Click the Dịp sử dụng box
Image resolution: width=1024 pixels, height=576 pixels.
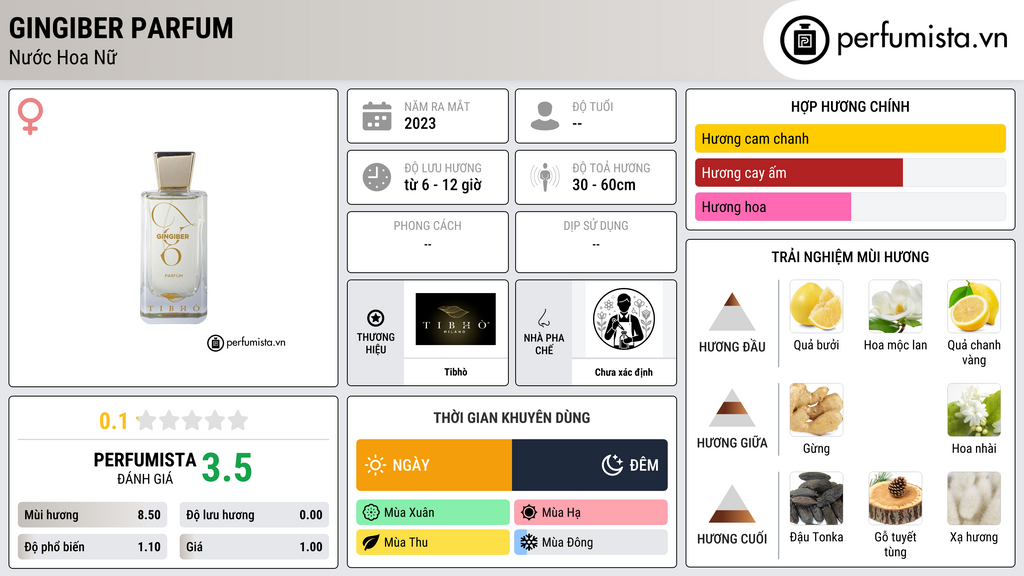point(596,242)
